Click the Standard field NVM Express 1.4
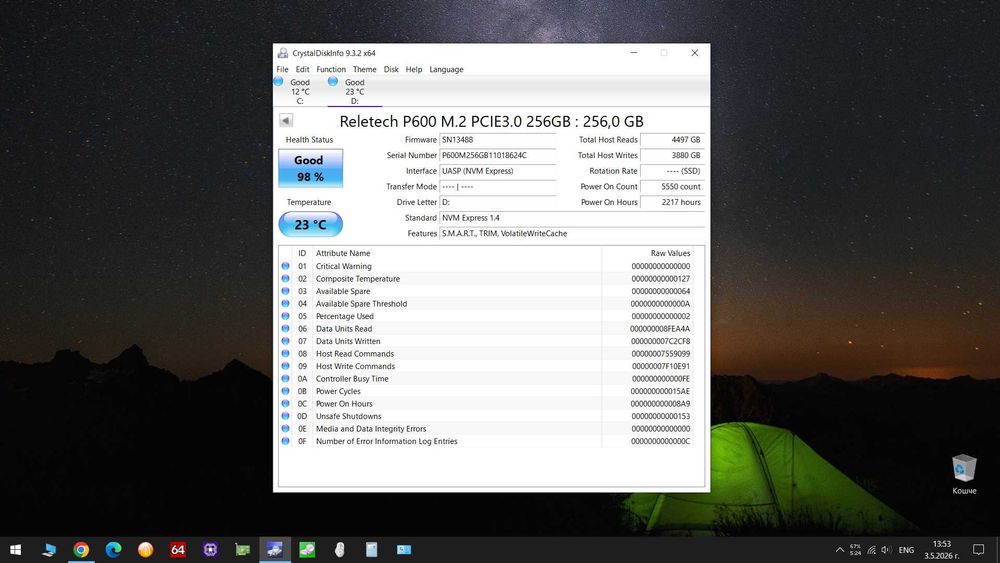This screenshot has width=1000, height=563. coord(571,218)
